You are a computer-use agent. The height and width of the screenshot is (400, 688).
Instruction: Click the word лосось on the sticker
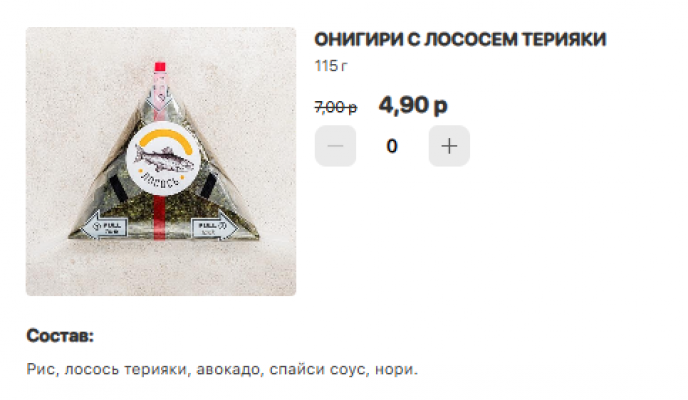point(161,182)
